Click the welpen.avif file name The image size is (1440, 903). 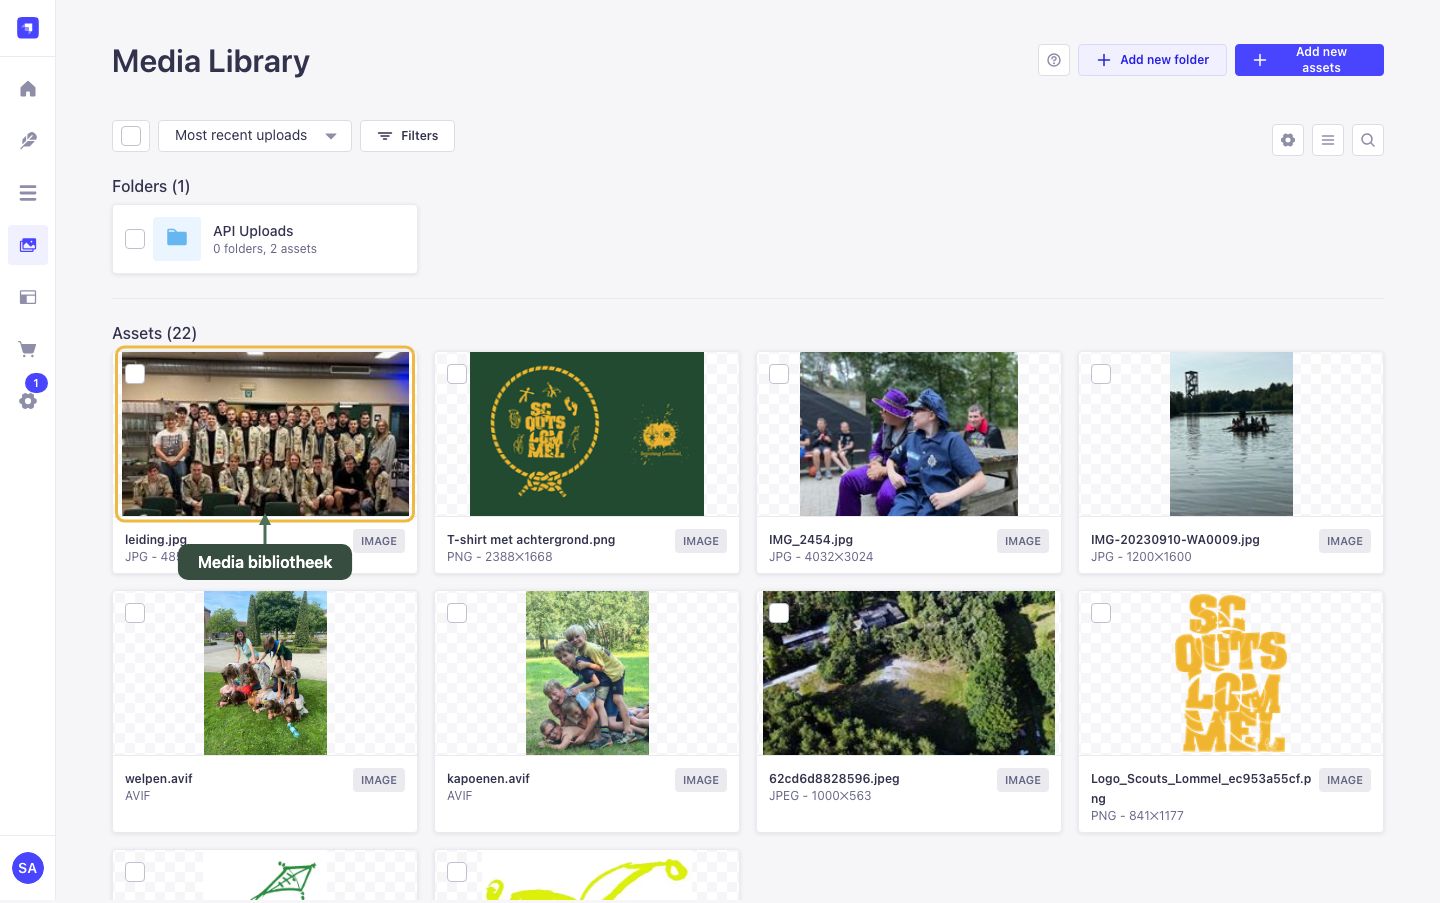coord(159,779)
